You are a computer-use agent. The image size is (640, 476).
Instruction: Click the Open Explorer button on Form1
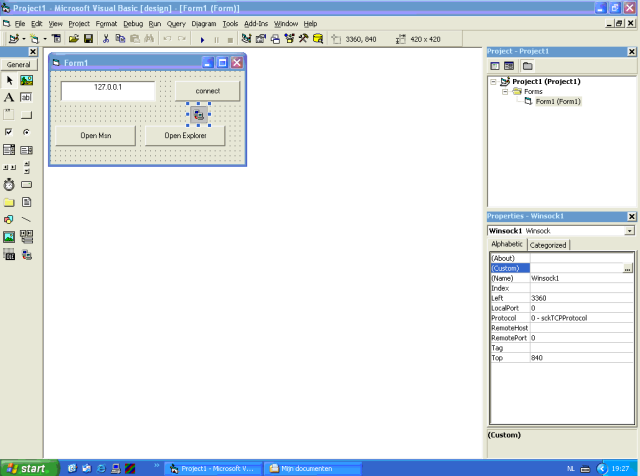185,136
